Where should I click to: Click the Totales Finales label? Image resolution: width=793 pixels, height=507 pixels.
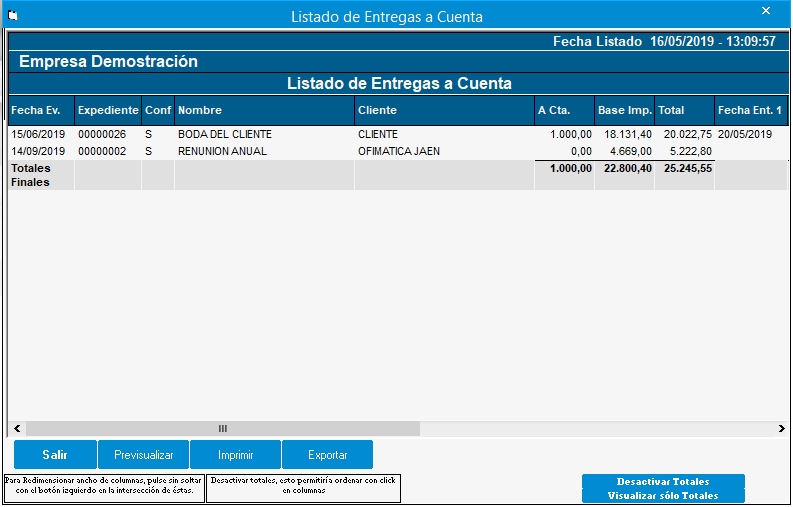pyautogui.click(x=31, y=175)
